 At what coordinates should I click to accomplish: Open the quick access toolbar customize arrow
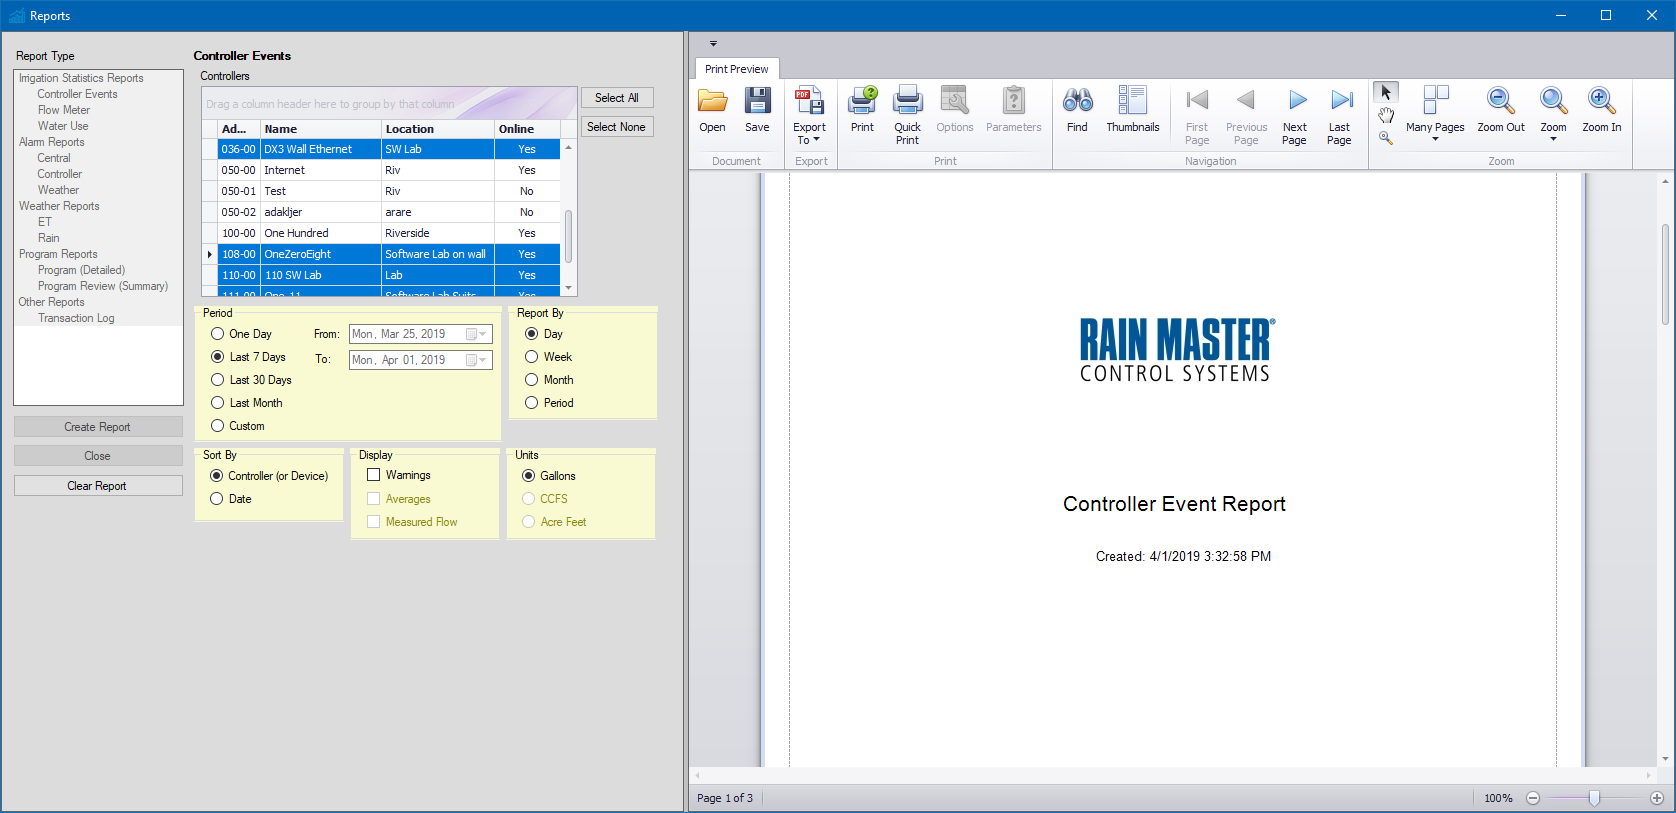pos(713,44)
